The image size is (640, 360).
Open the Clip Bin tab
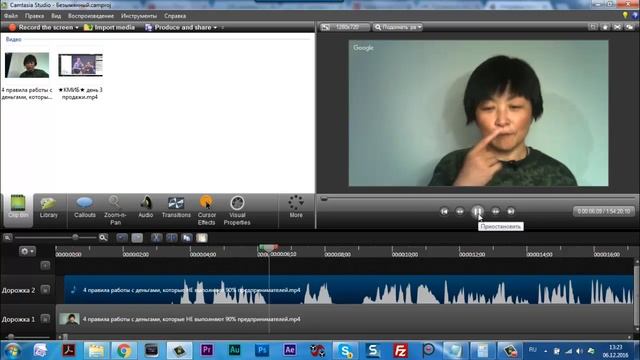[x=18, y=210]
